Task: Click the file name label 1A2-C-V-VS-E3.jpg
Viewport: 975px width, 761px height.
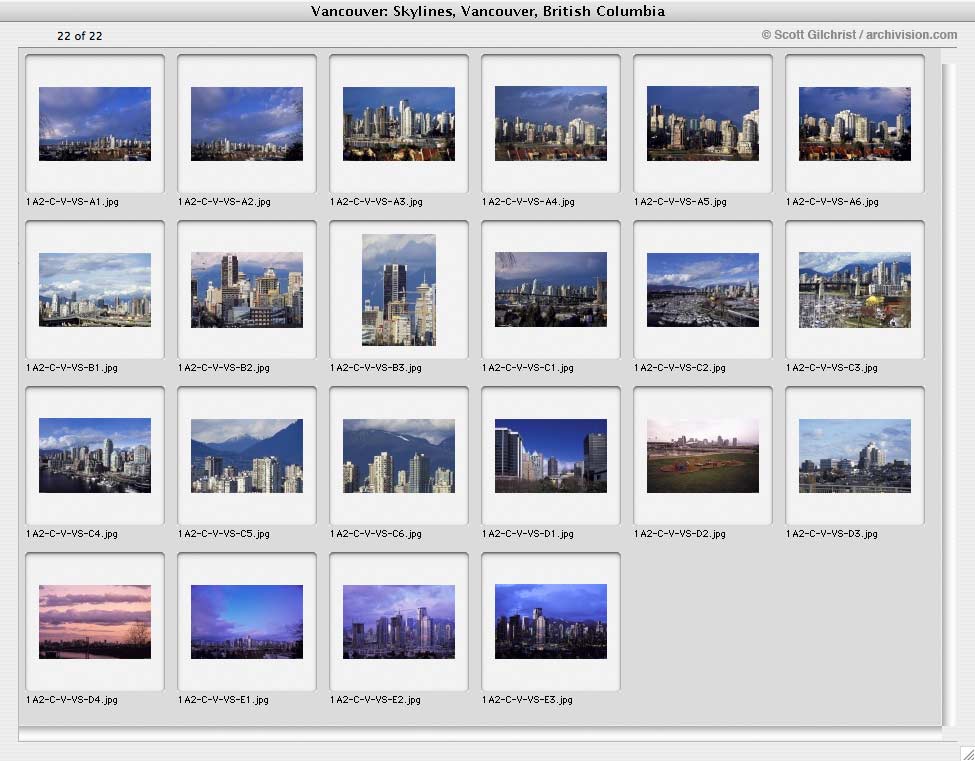Action: (527, 700)
